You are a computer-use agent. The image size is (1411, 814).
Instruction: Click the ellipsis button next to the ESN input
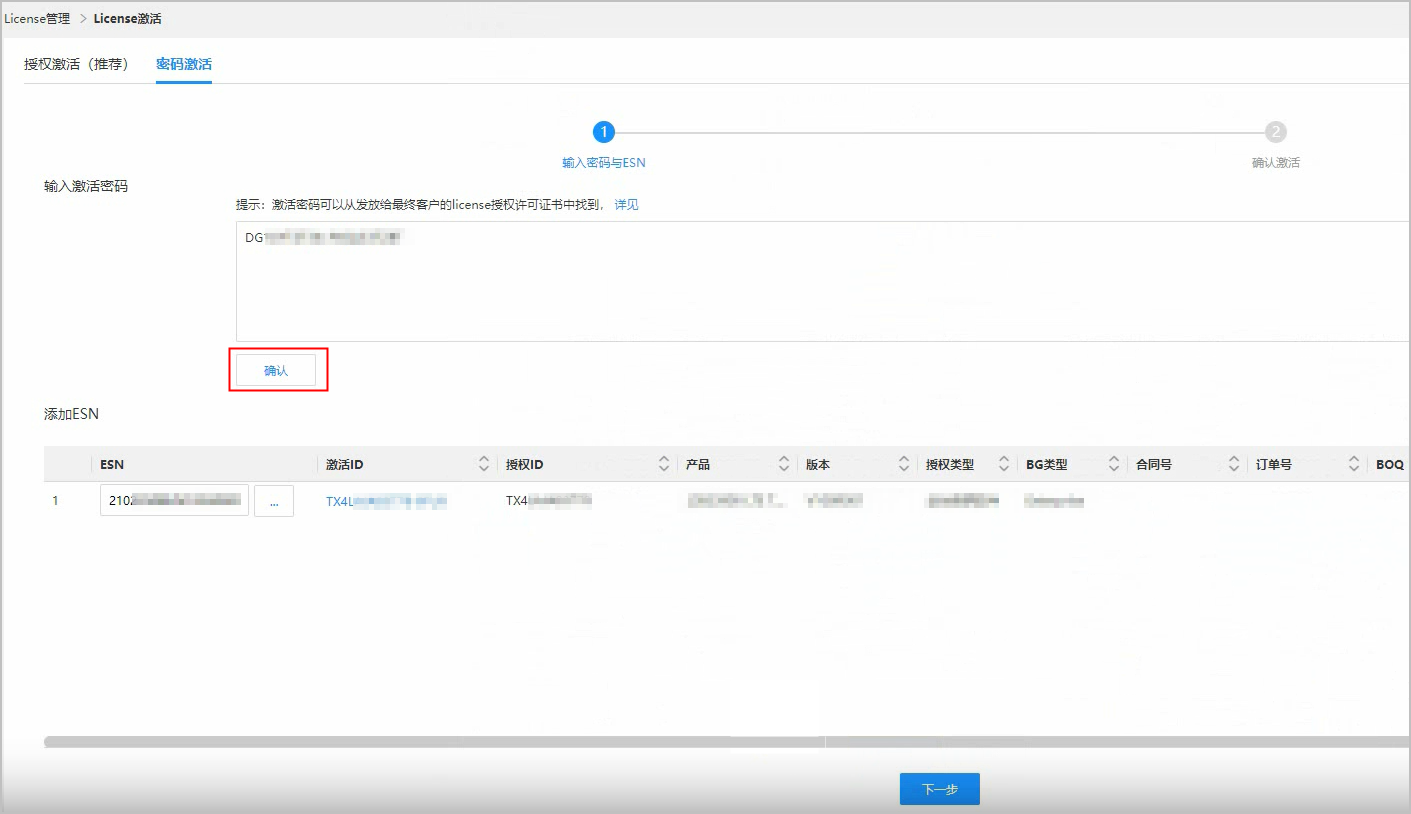[x=273, y=500]
